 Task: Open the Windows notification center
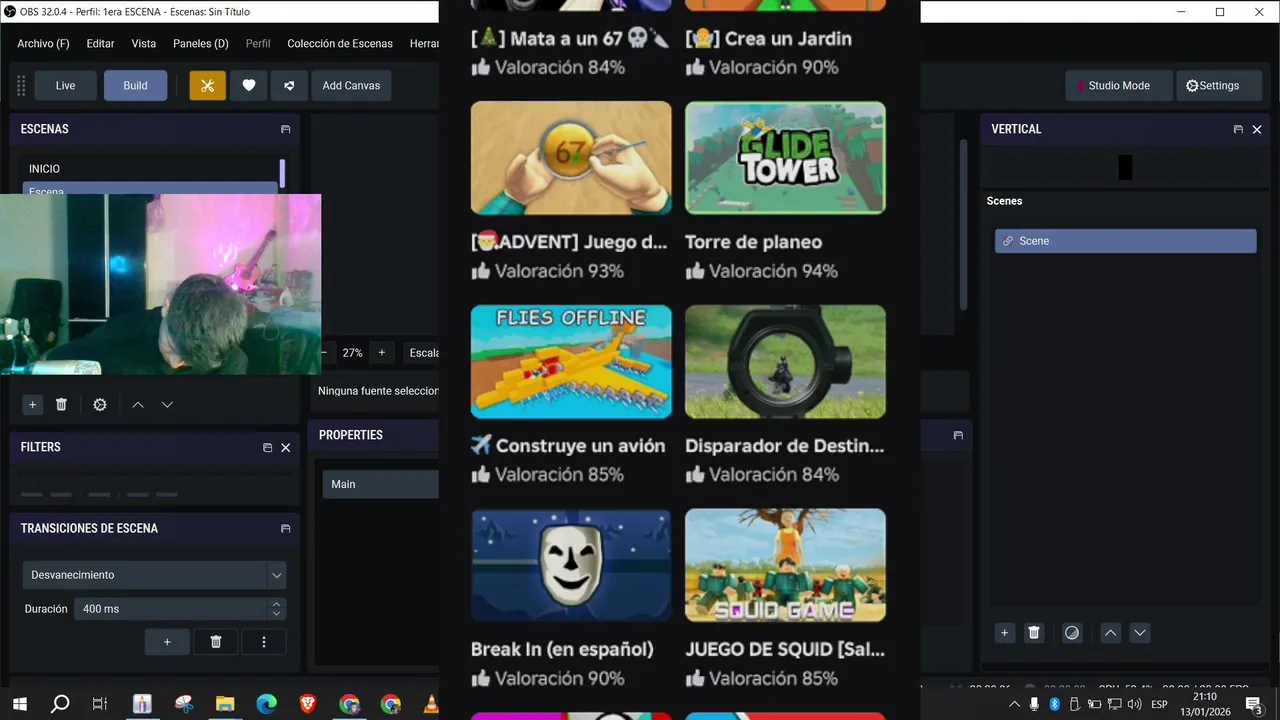1254,705
